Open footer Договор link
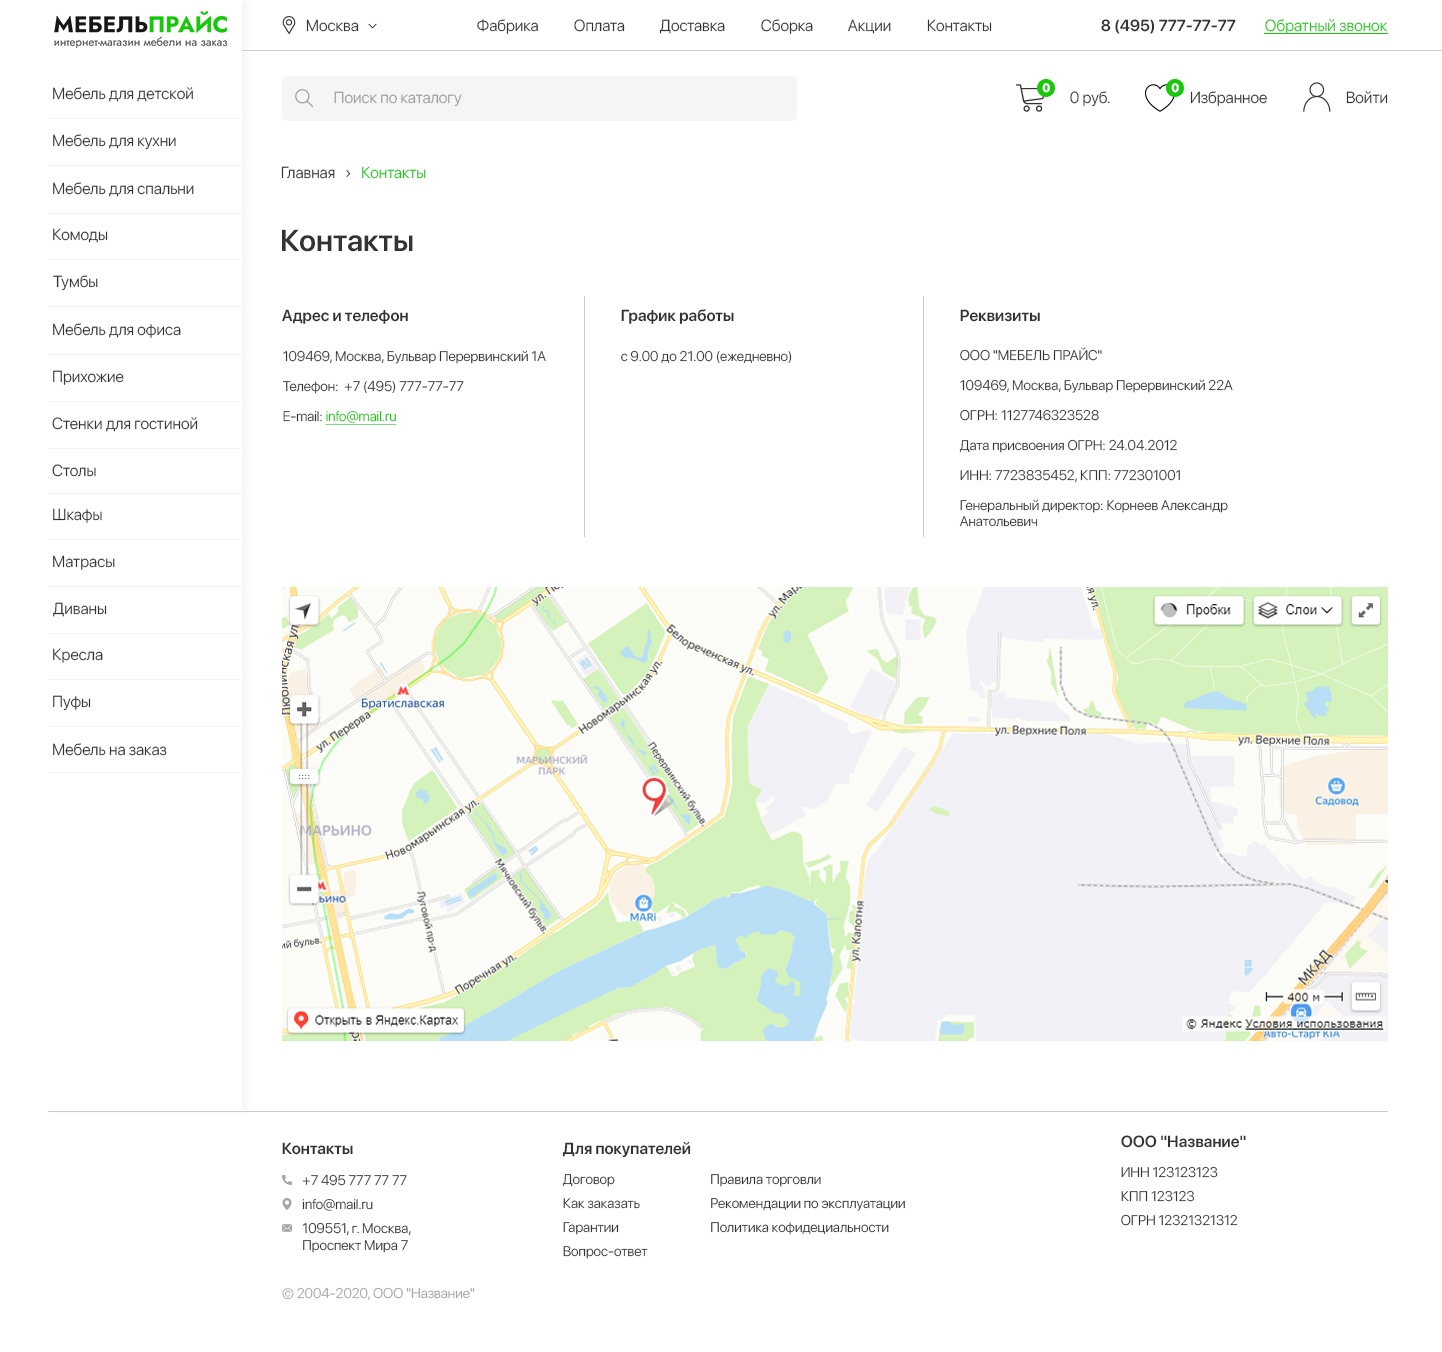 pos(588,1180)
